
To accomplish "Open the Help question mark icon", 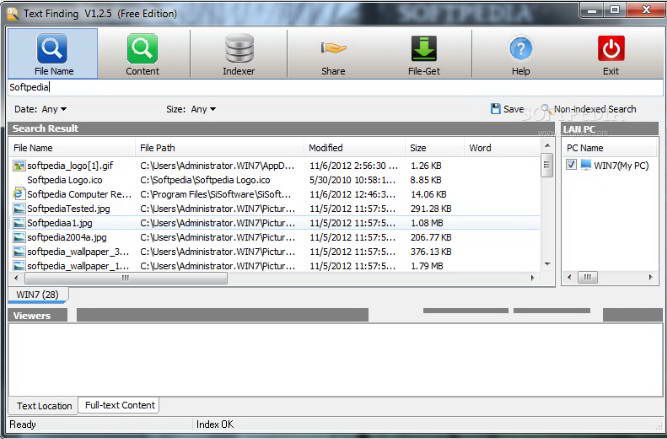I will [521, 48].
